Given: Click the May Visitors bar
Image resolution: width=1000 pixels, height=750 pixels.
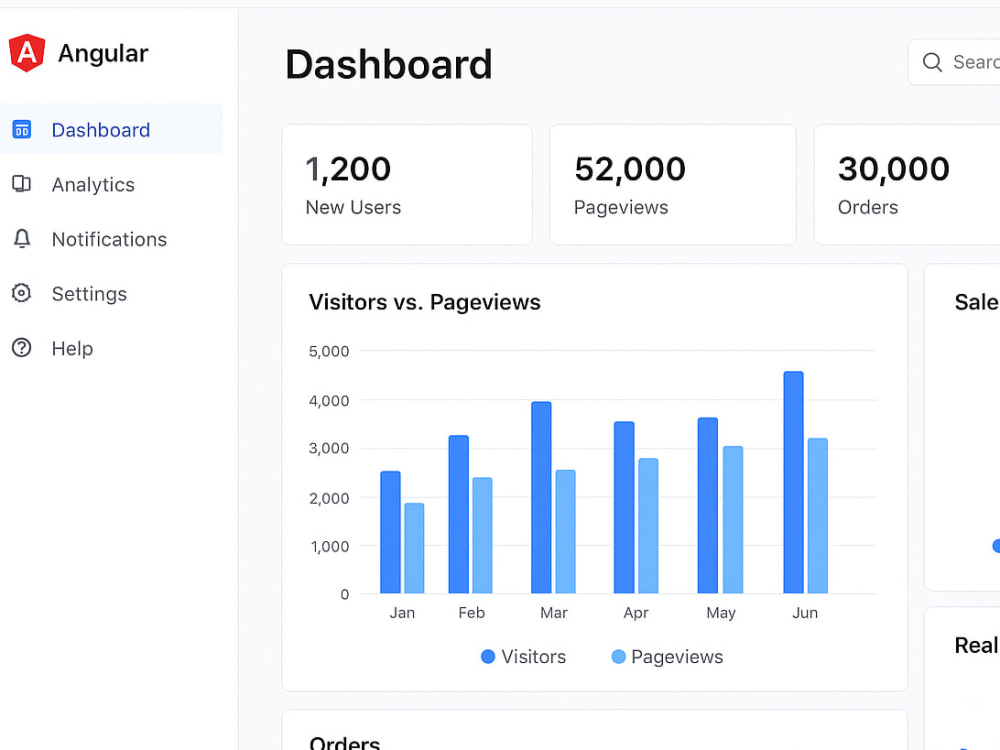Looking at the screenshot, I should [x=708, y=505].
